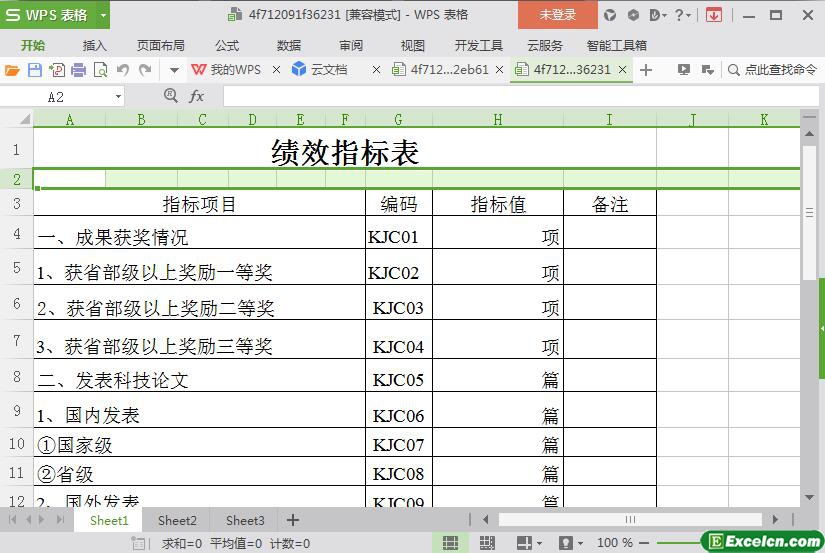This screenshot has width=825, height=553.
Task: Open the D icon dropdown in title bar
Action: pyautogui.click(x=657, y=15)
